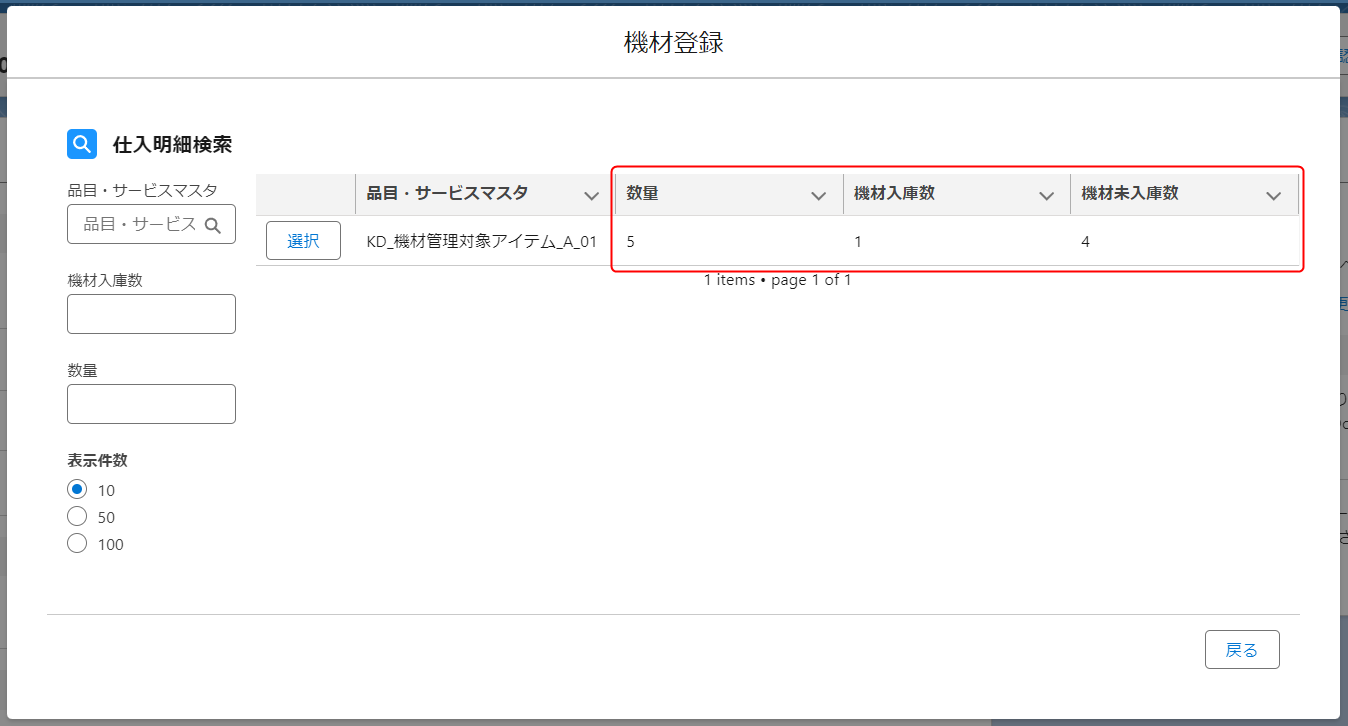Click the KD_機材管理対象アイテム_A_01 cell

coord(481,242)
